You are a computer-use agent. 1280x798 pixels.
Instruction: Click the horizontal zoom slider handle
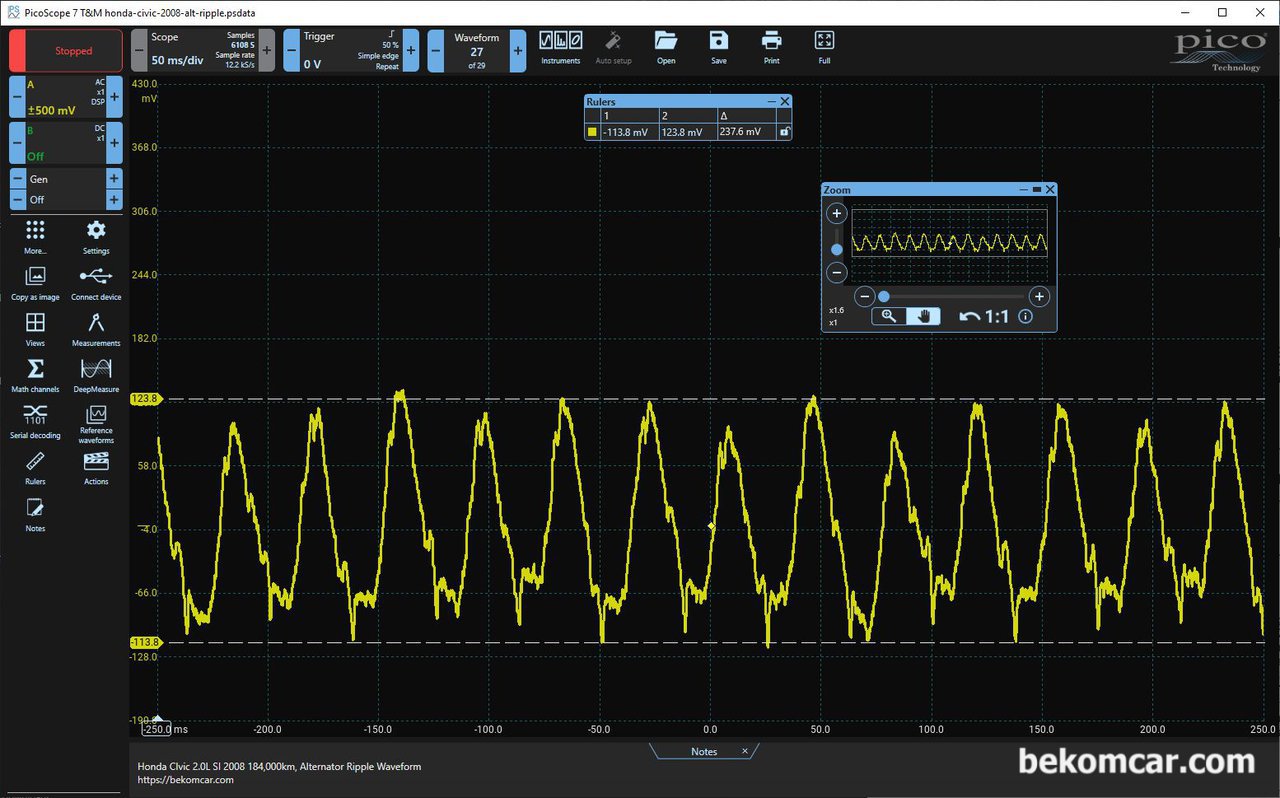(884, 296)
